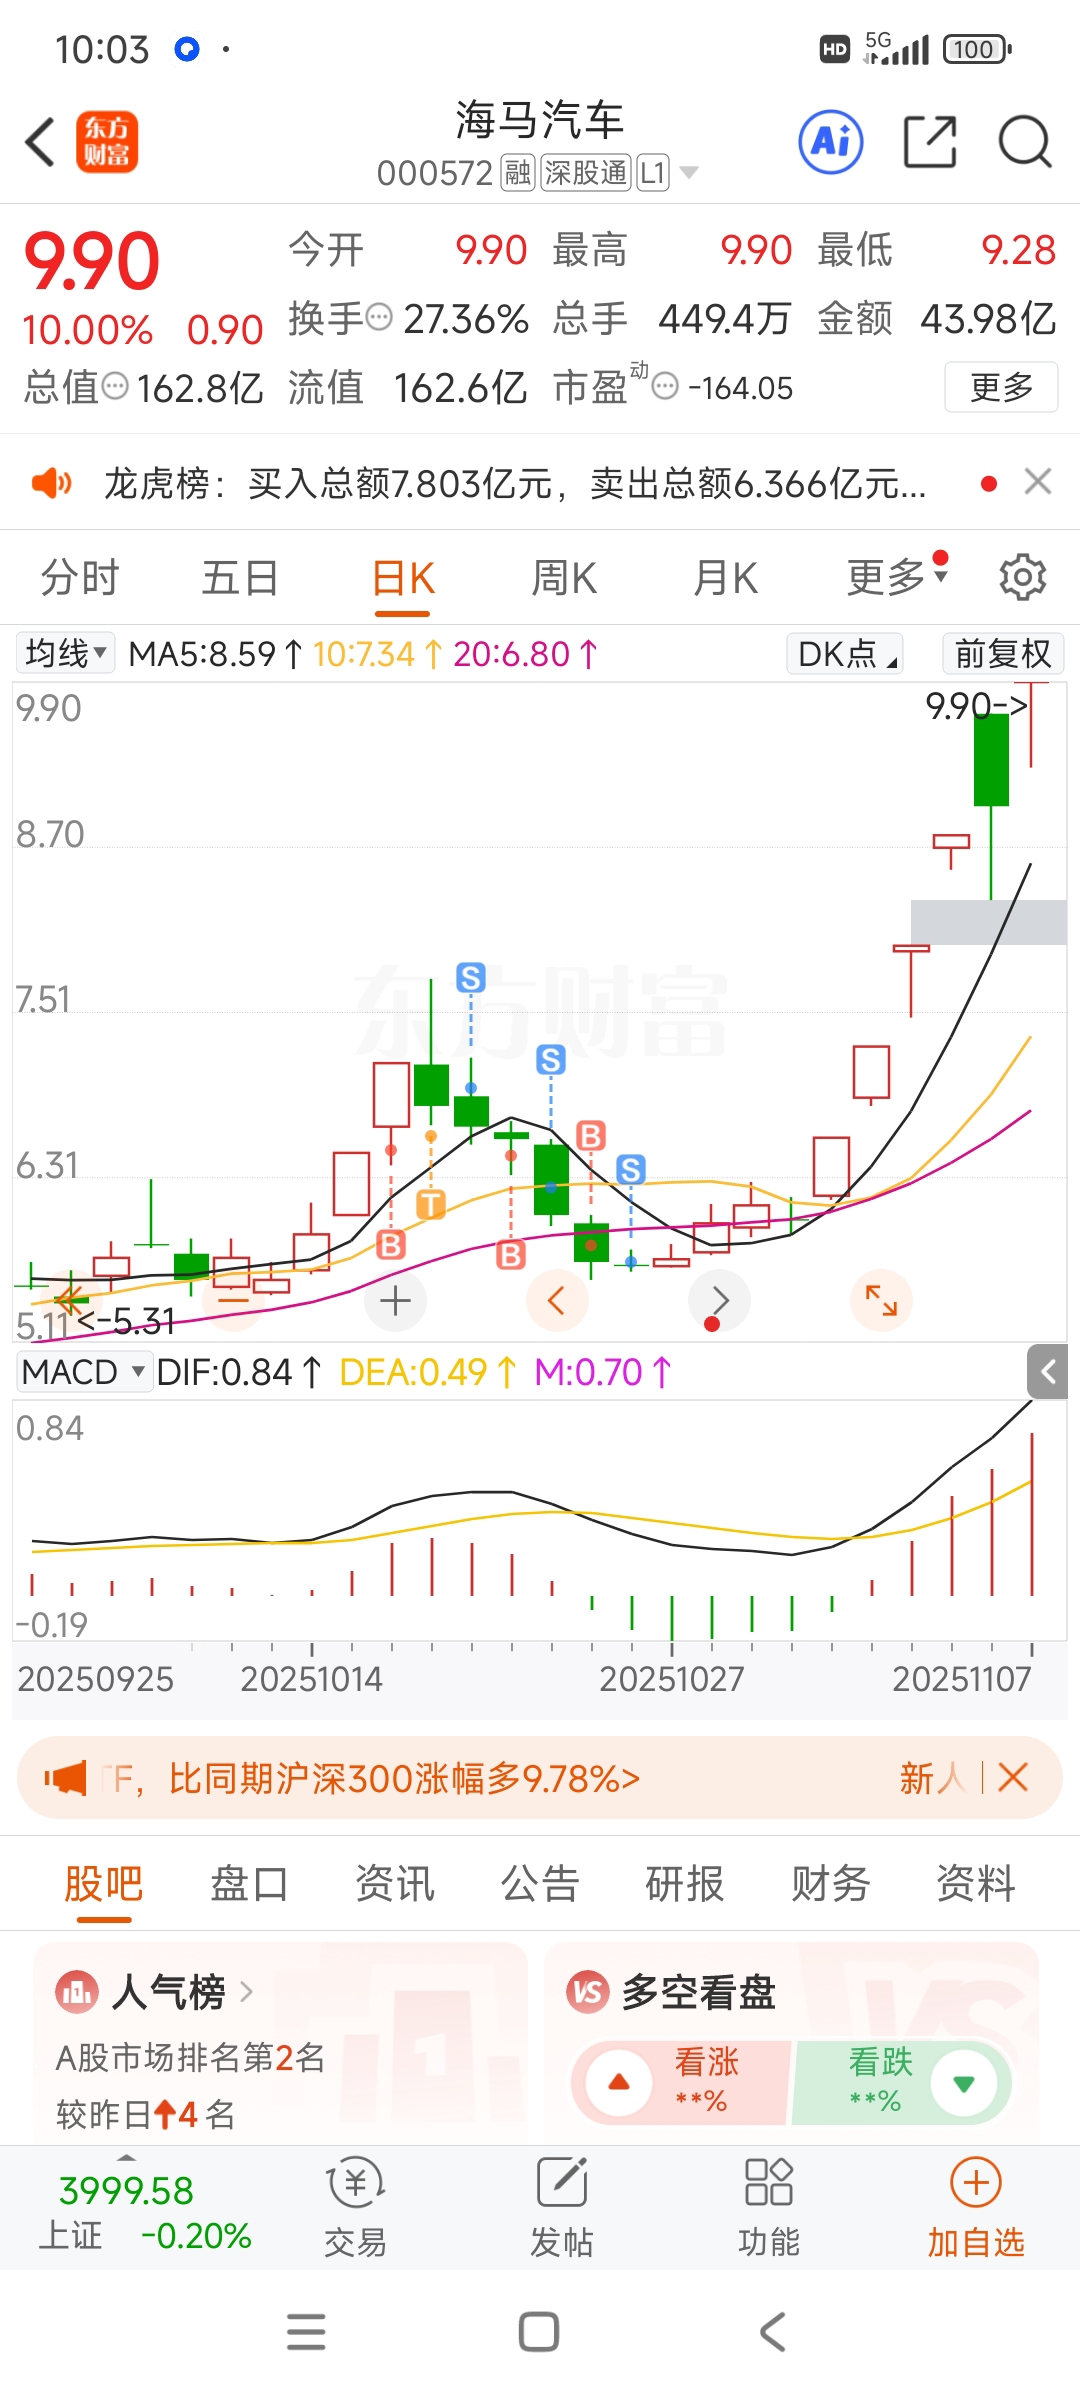Open the 研报 tab
Screen dimensions: 1080x2400
(x=685, y=1884)
